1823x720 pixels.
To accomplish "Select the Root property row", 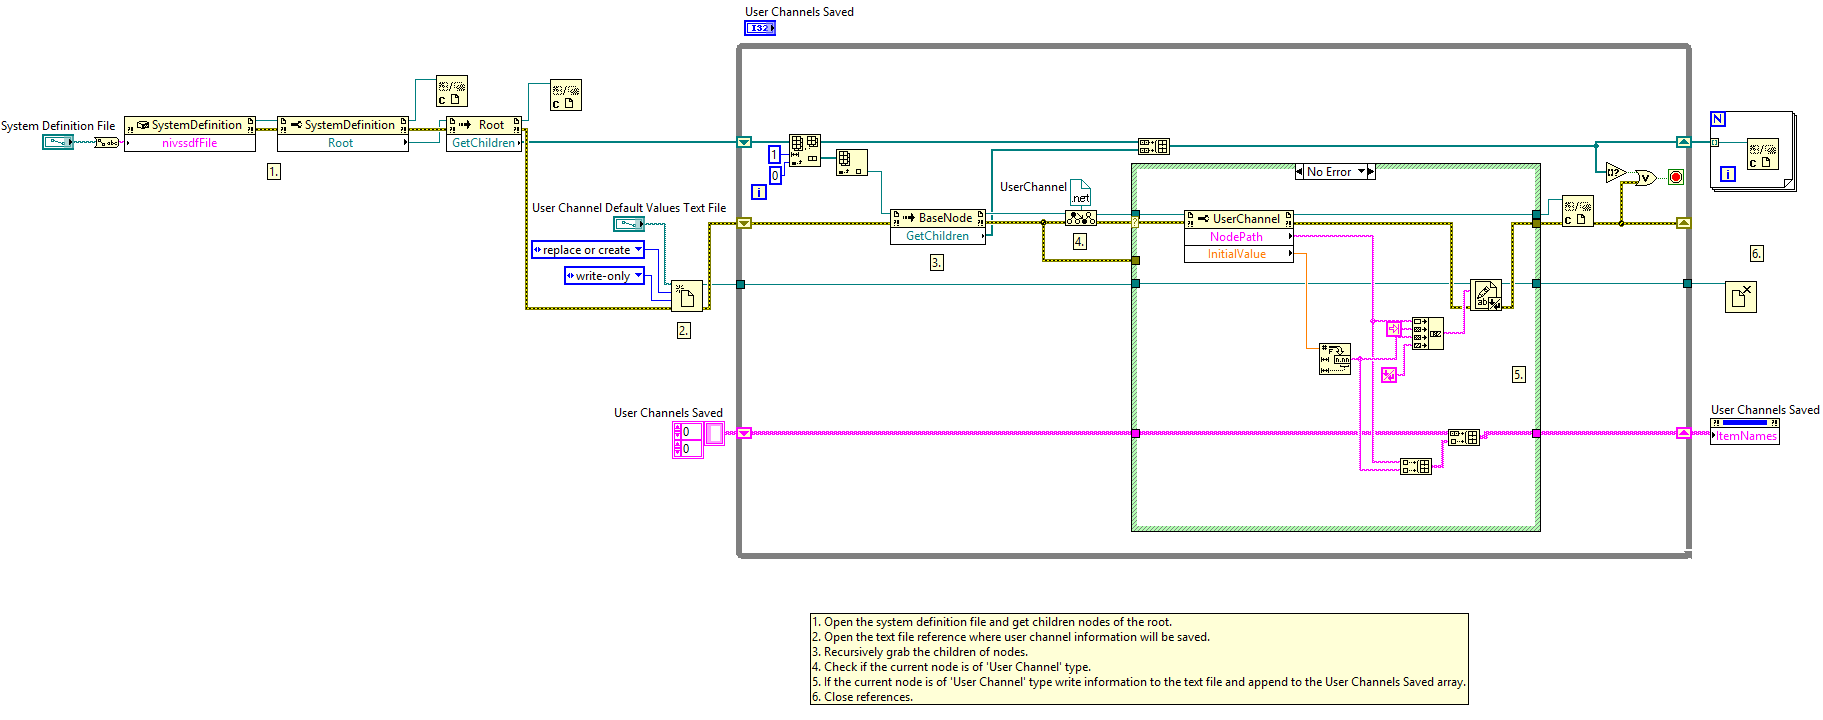I will click(343, 143).
